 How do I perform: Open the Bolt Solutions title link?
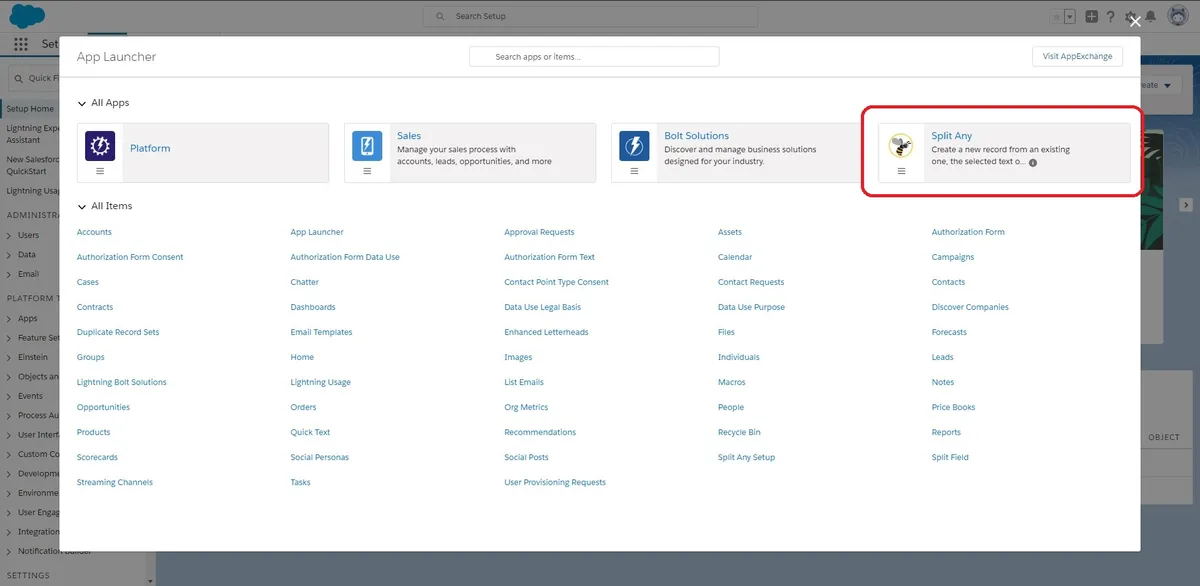pyautogui.click(x=697, y=136)
